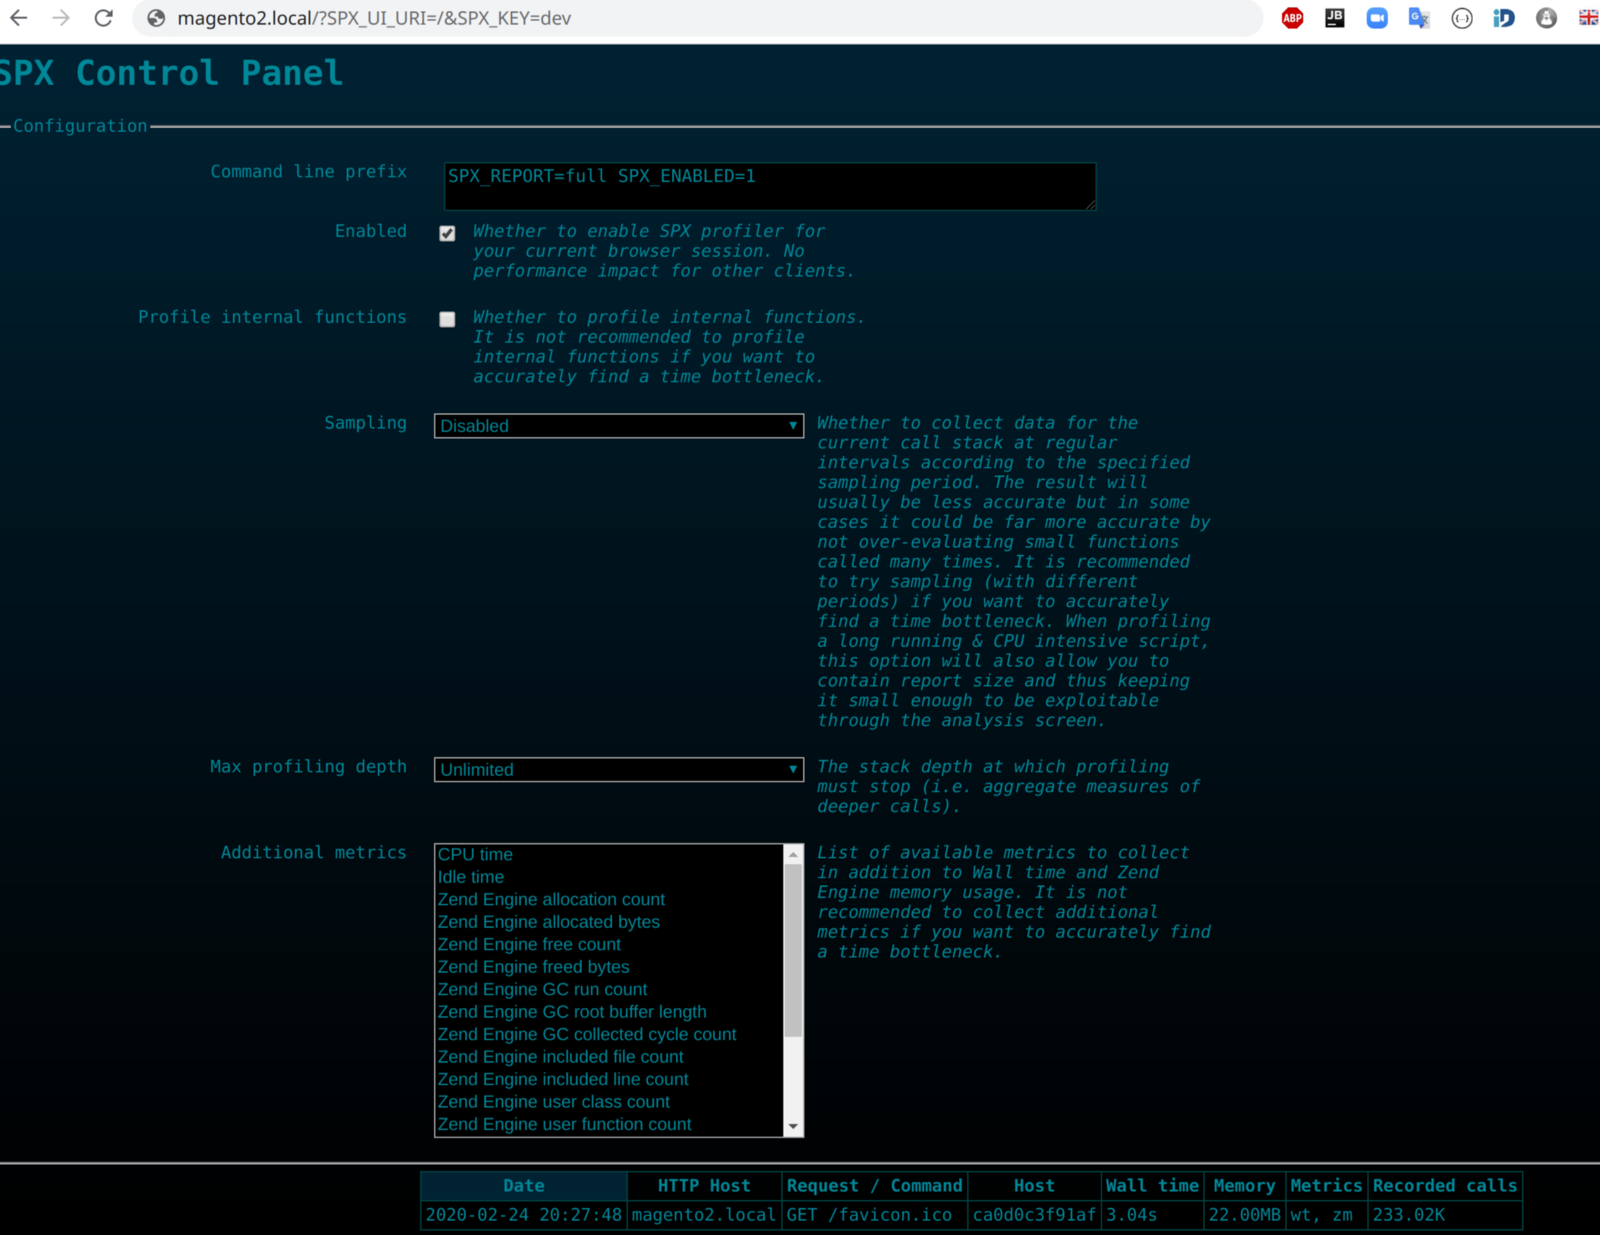The width and height of the screenshot is (1600, 1235).
Task: Click the magento2.local HTTP host cell
Action: [704, 1215]
